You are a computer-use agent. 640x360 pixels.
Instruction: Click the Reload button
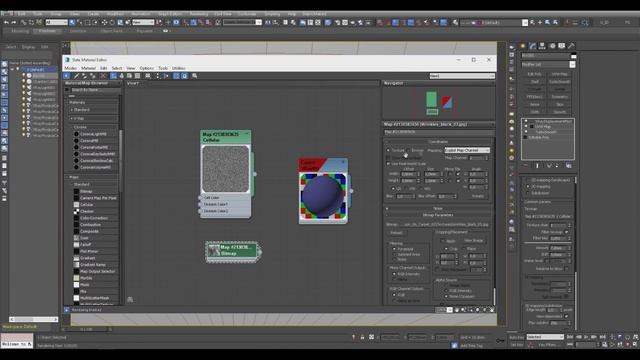click(396, 233)
